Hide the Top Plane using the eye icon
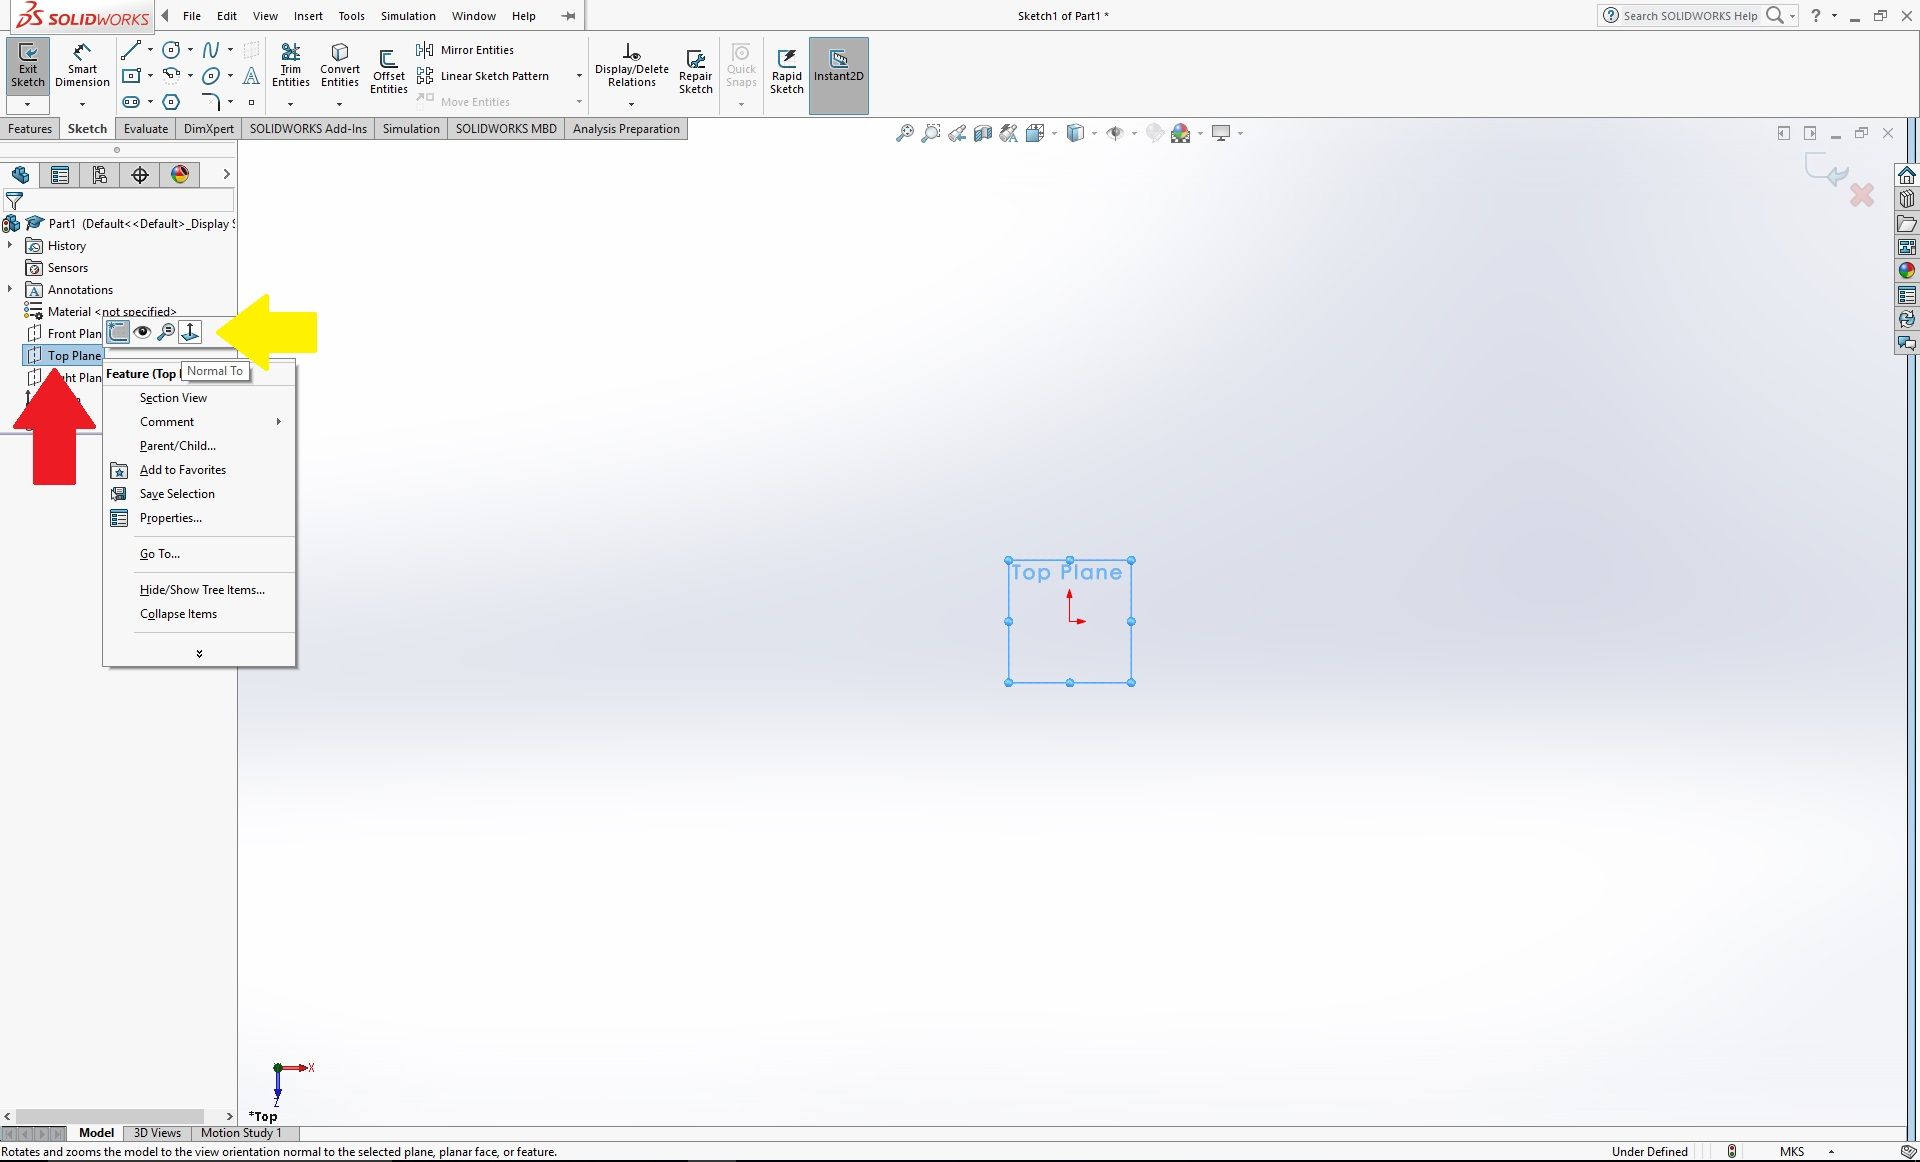1920x1162 pixels. tap(143, 332)
